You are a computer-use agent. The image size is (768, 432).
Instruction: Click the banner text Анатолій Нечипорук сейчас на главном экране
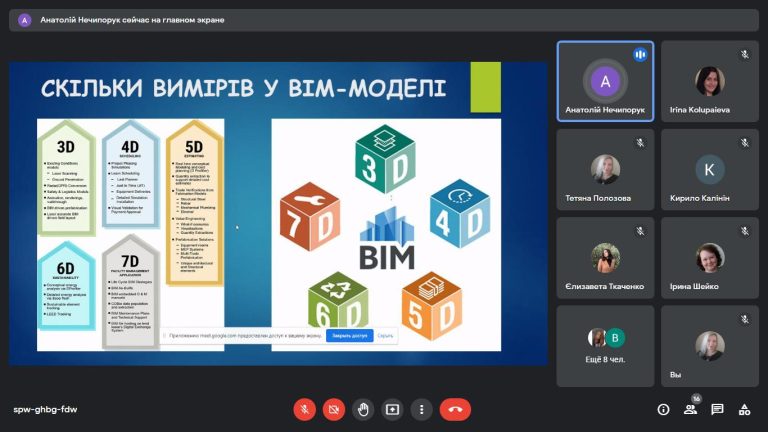point(132,20)
